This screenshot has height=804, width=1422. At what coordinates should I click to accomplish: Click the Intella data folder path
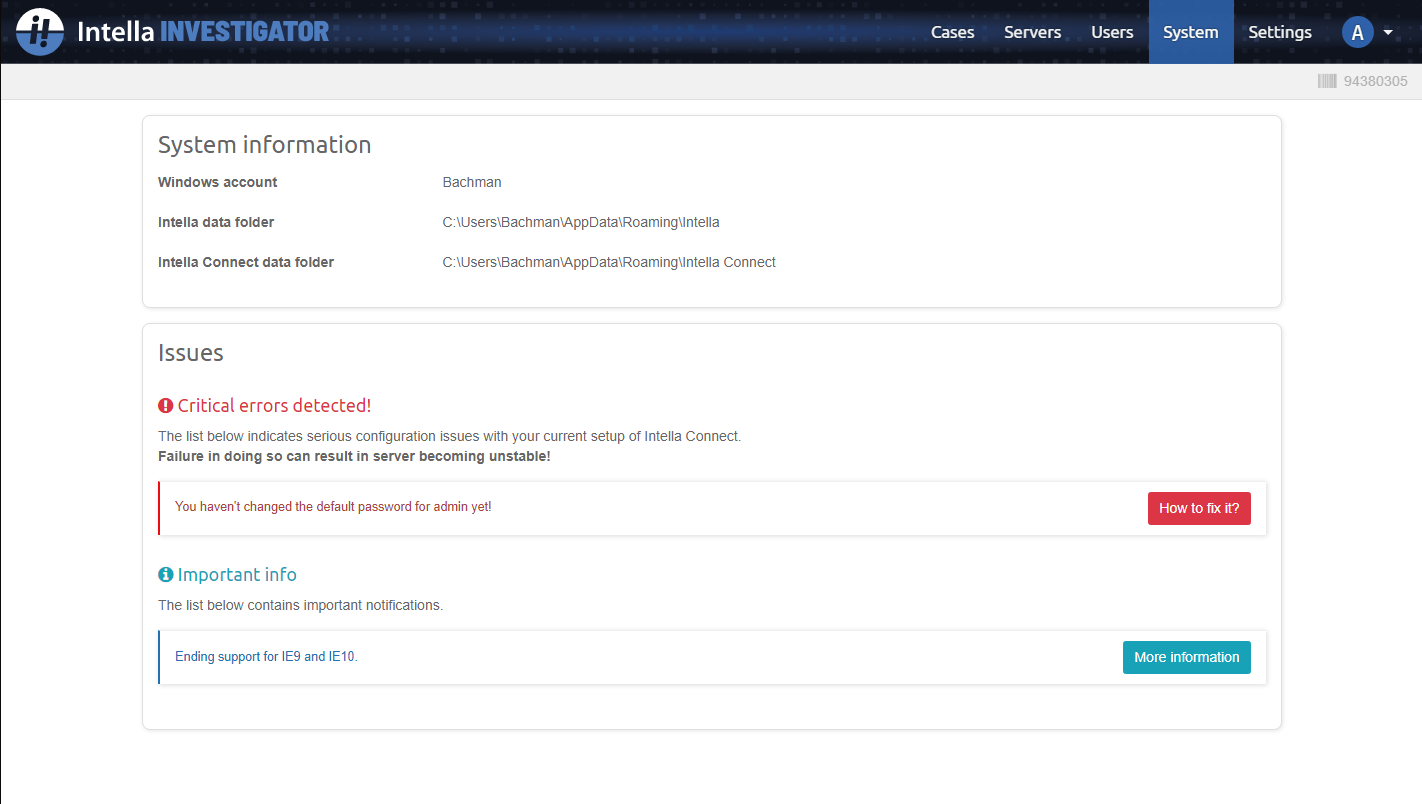580,221
